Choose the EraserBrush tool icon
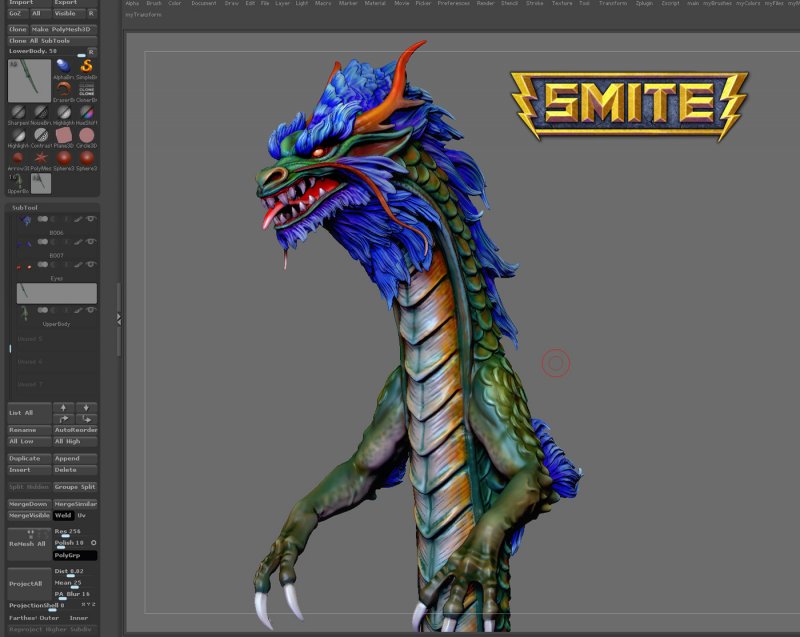 (x=63, y=89)
